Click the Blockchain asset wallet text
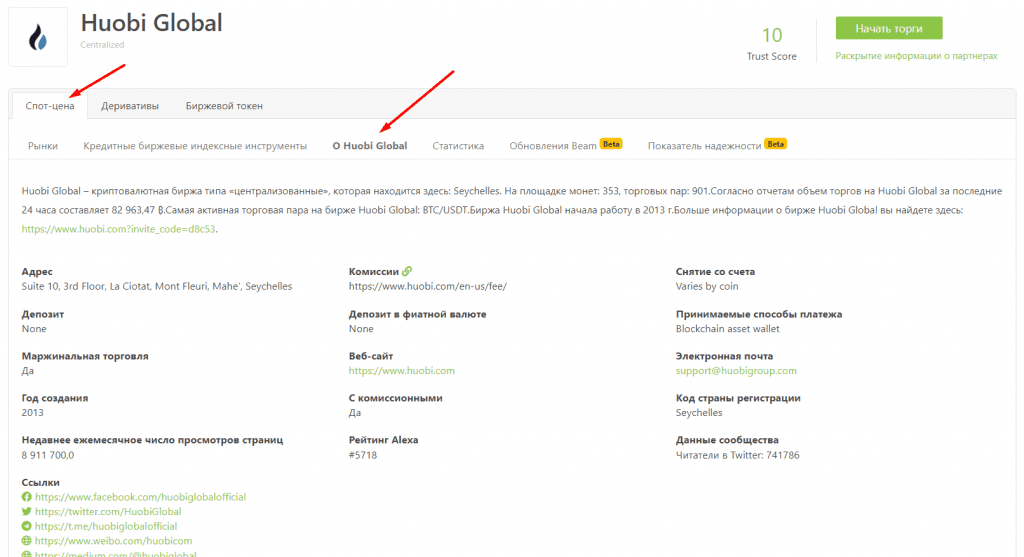Screen dimensions: 1024x557 pos(728,328)
